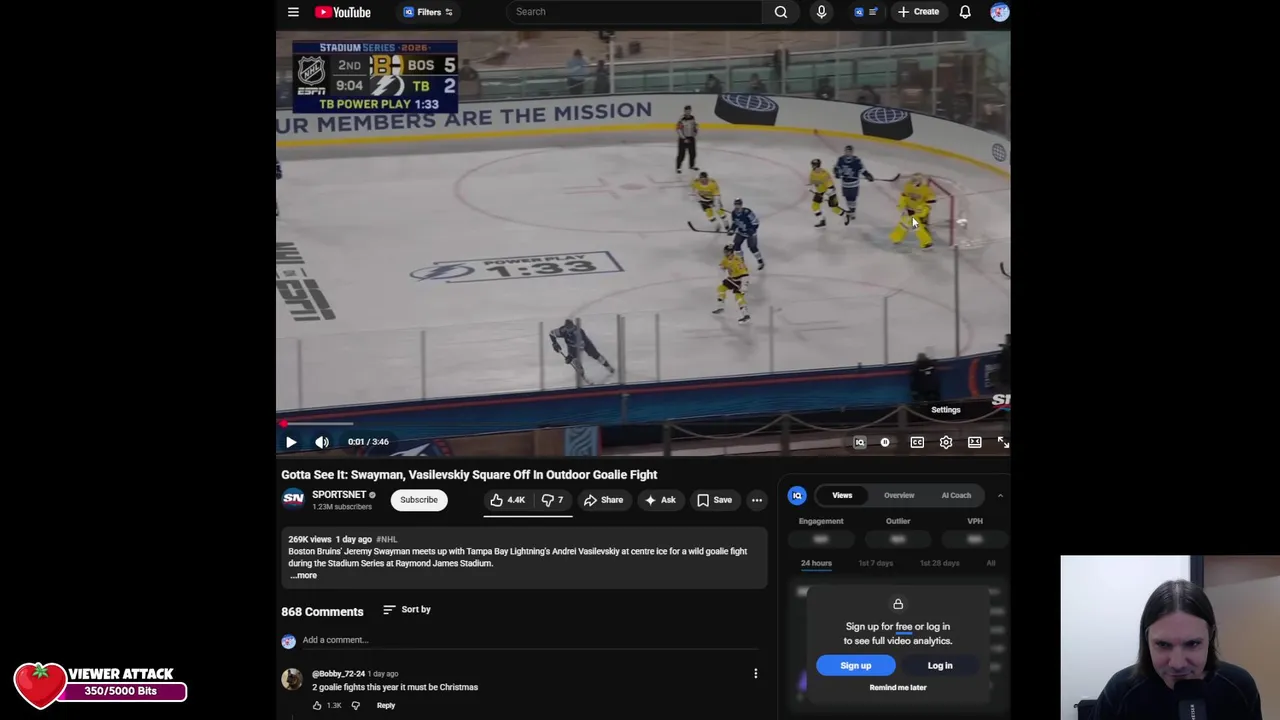
Task: Expand description with ...more
Action: coord(304,575)
